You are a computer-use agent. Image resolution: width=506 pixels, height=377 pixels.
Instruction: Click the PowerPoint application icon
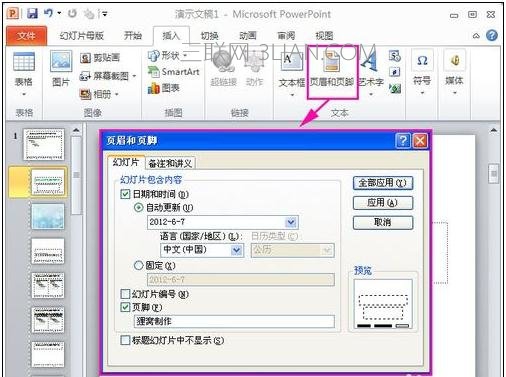click(13, 14)
